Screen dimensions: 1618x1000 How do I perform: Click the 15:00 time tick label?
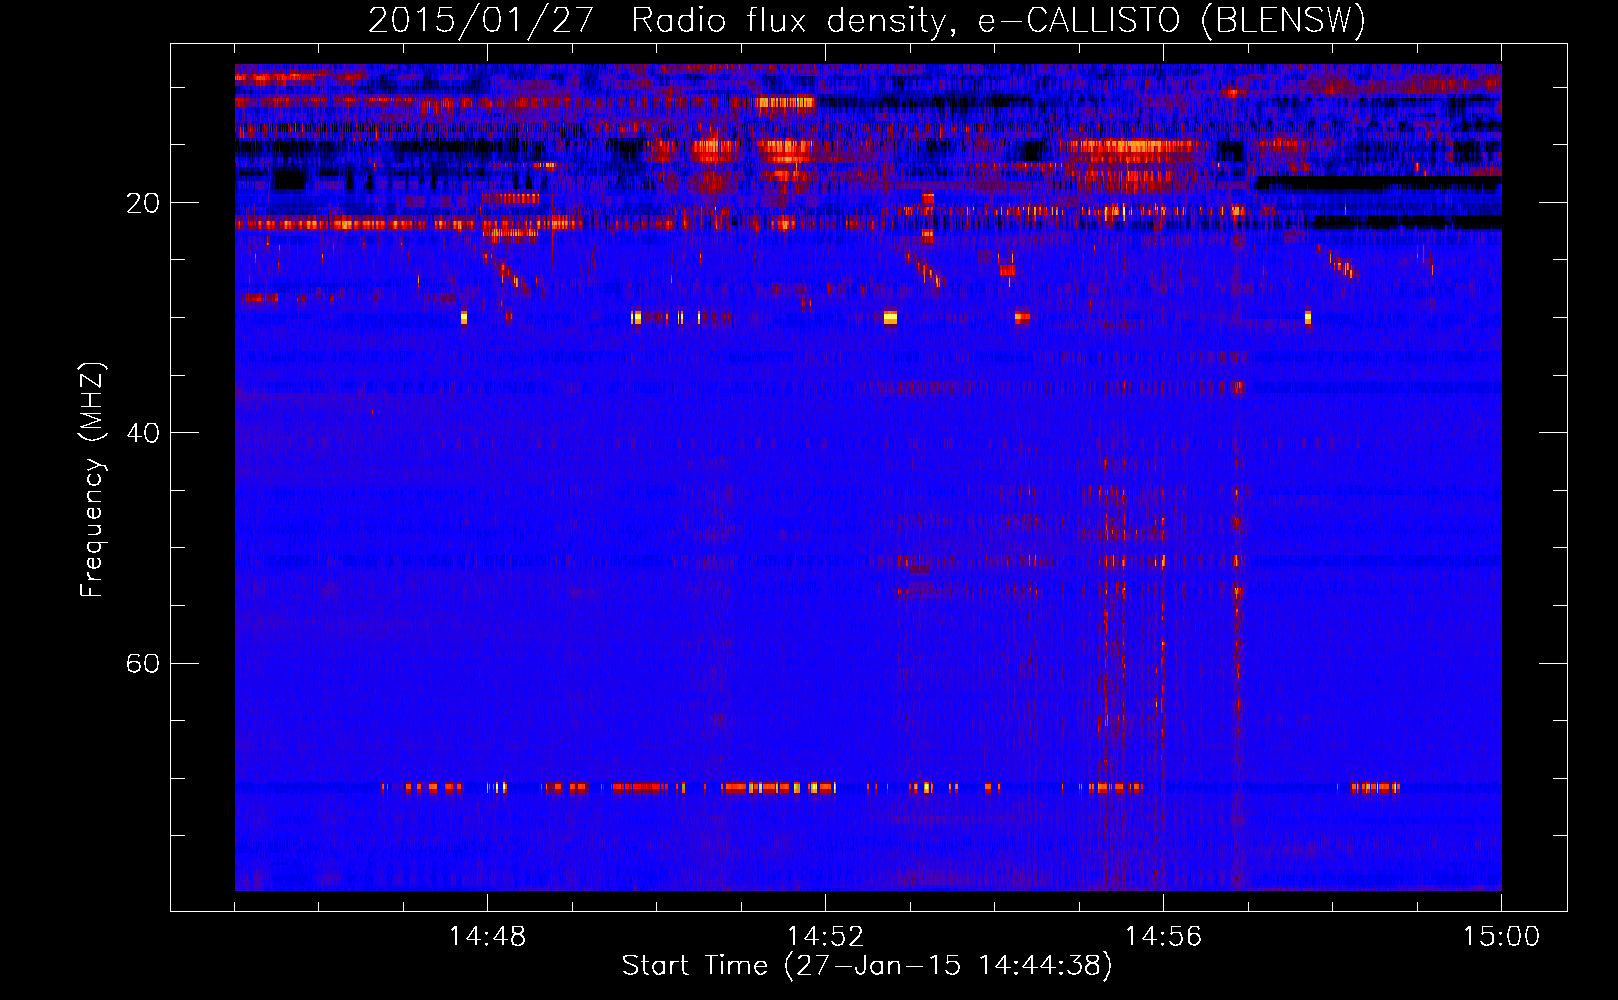point(1501,937)
